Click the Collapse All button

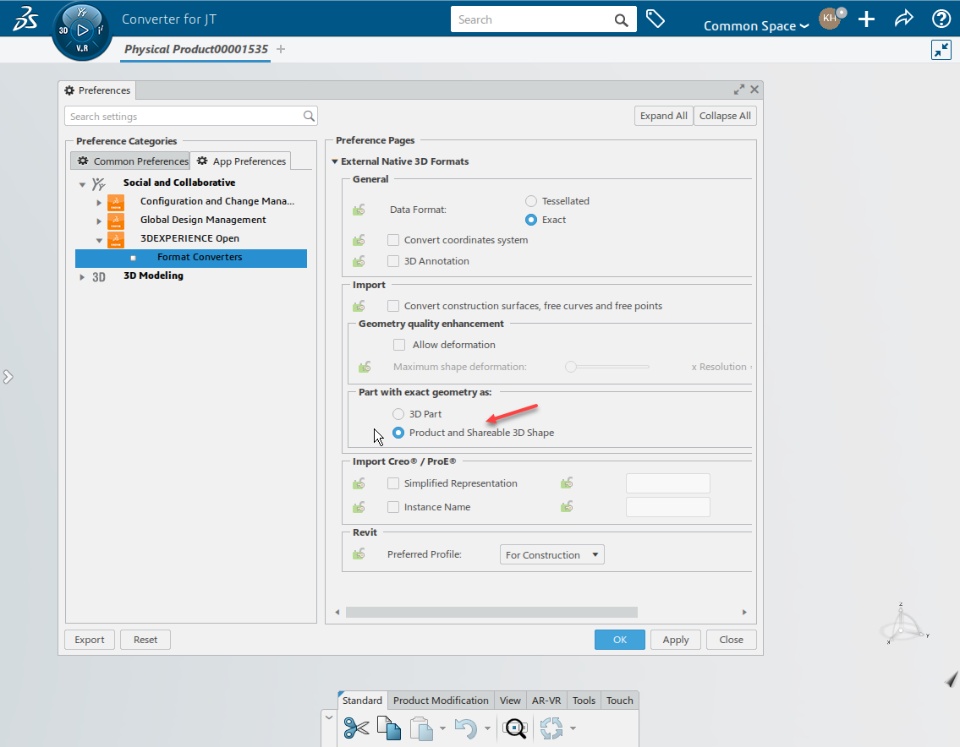(725, 116)
